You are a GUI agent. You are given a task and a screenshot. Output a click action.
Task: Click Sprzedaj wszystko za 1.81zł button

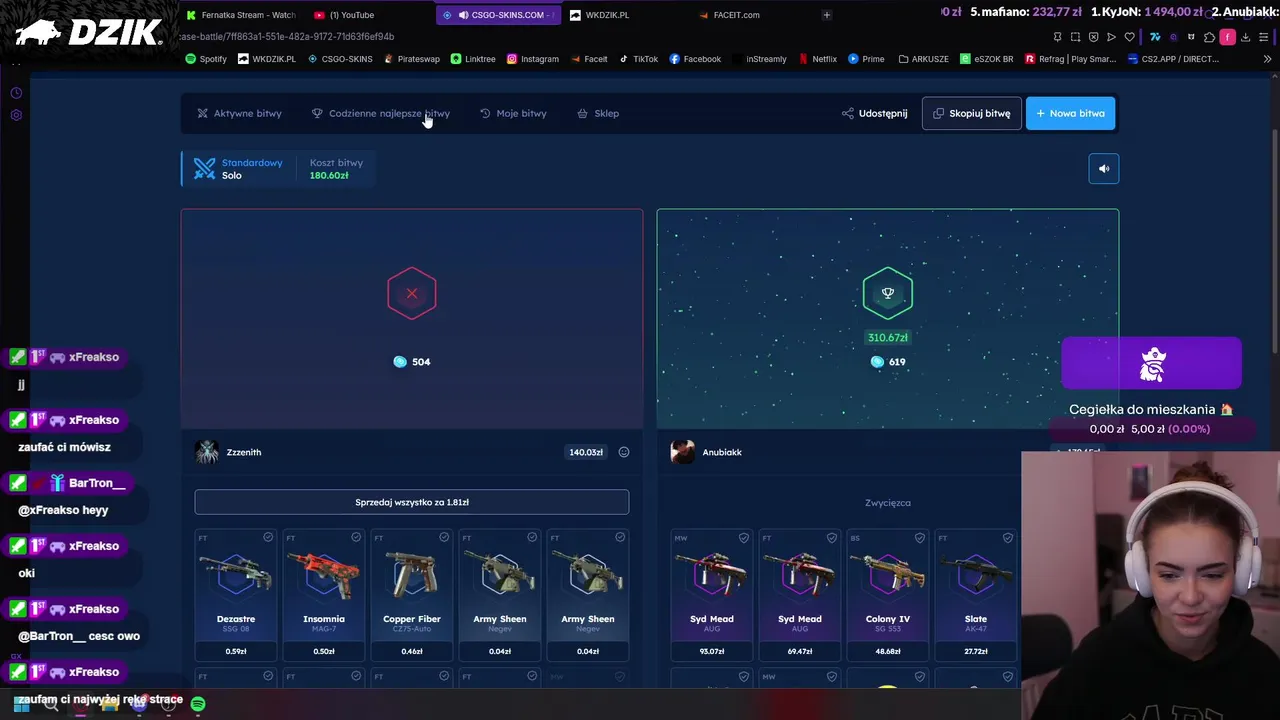coord(412,502)
